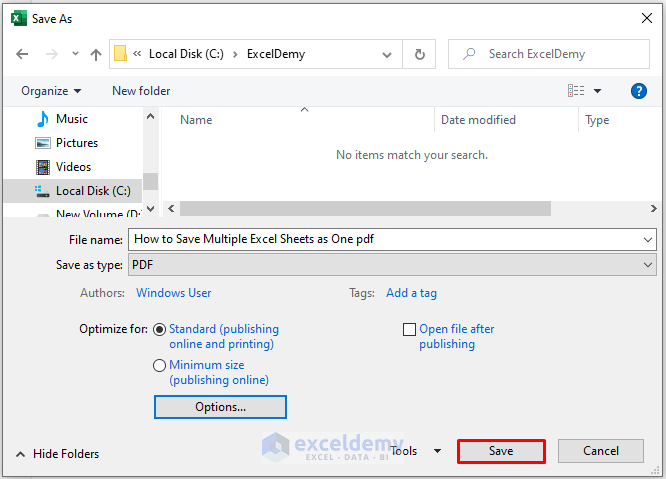Click the Videos film icon

coord(42,167)
